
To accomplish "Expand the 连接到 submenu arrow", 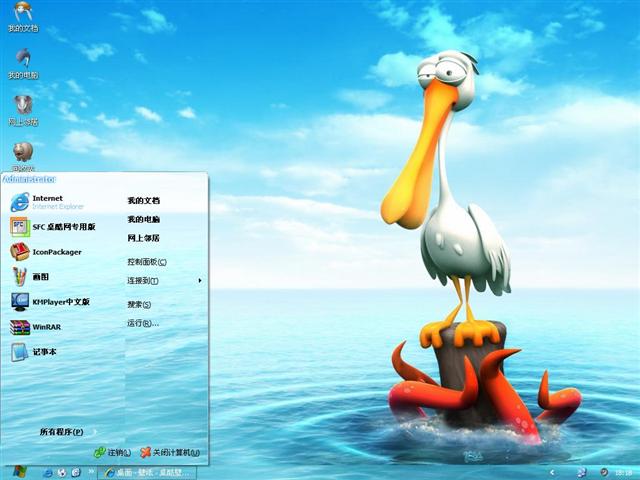I will pos(200,280).
